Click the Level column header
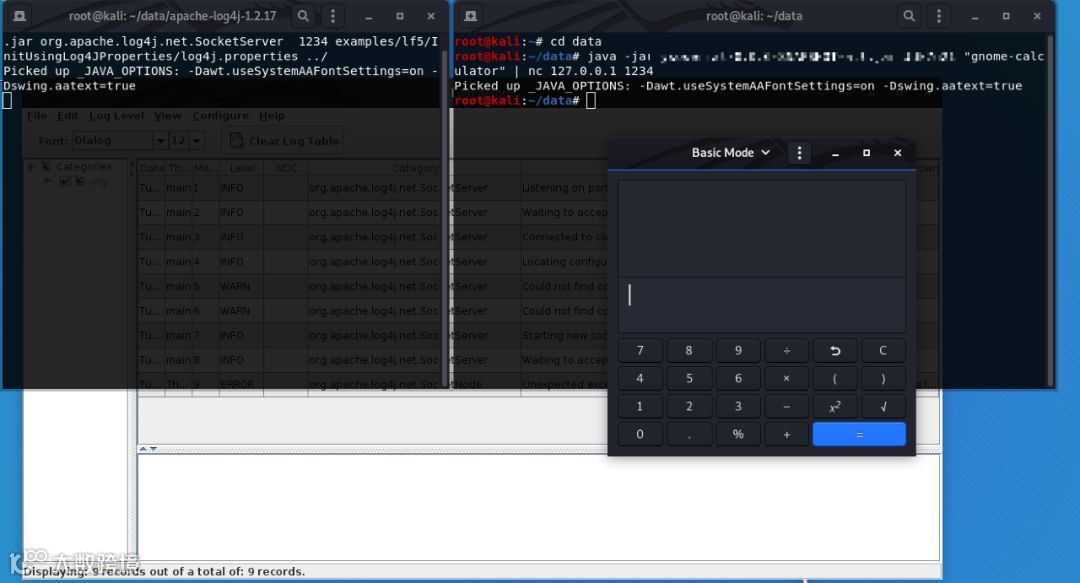This screenshot has height=583, width=1080. (x=241, y=168)
